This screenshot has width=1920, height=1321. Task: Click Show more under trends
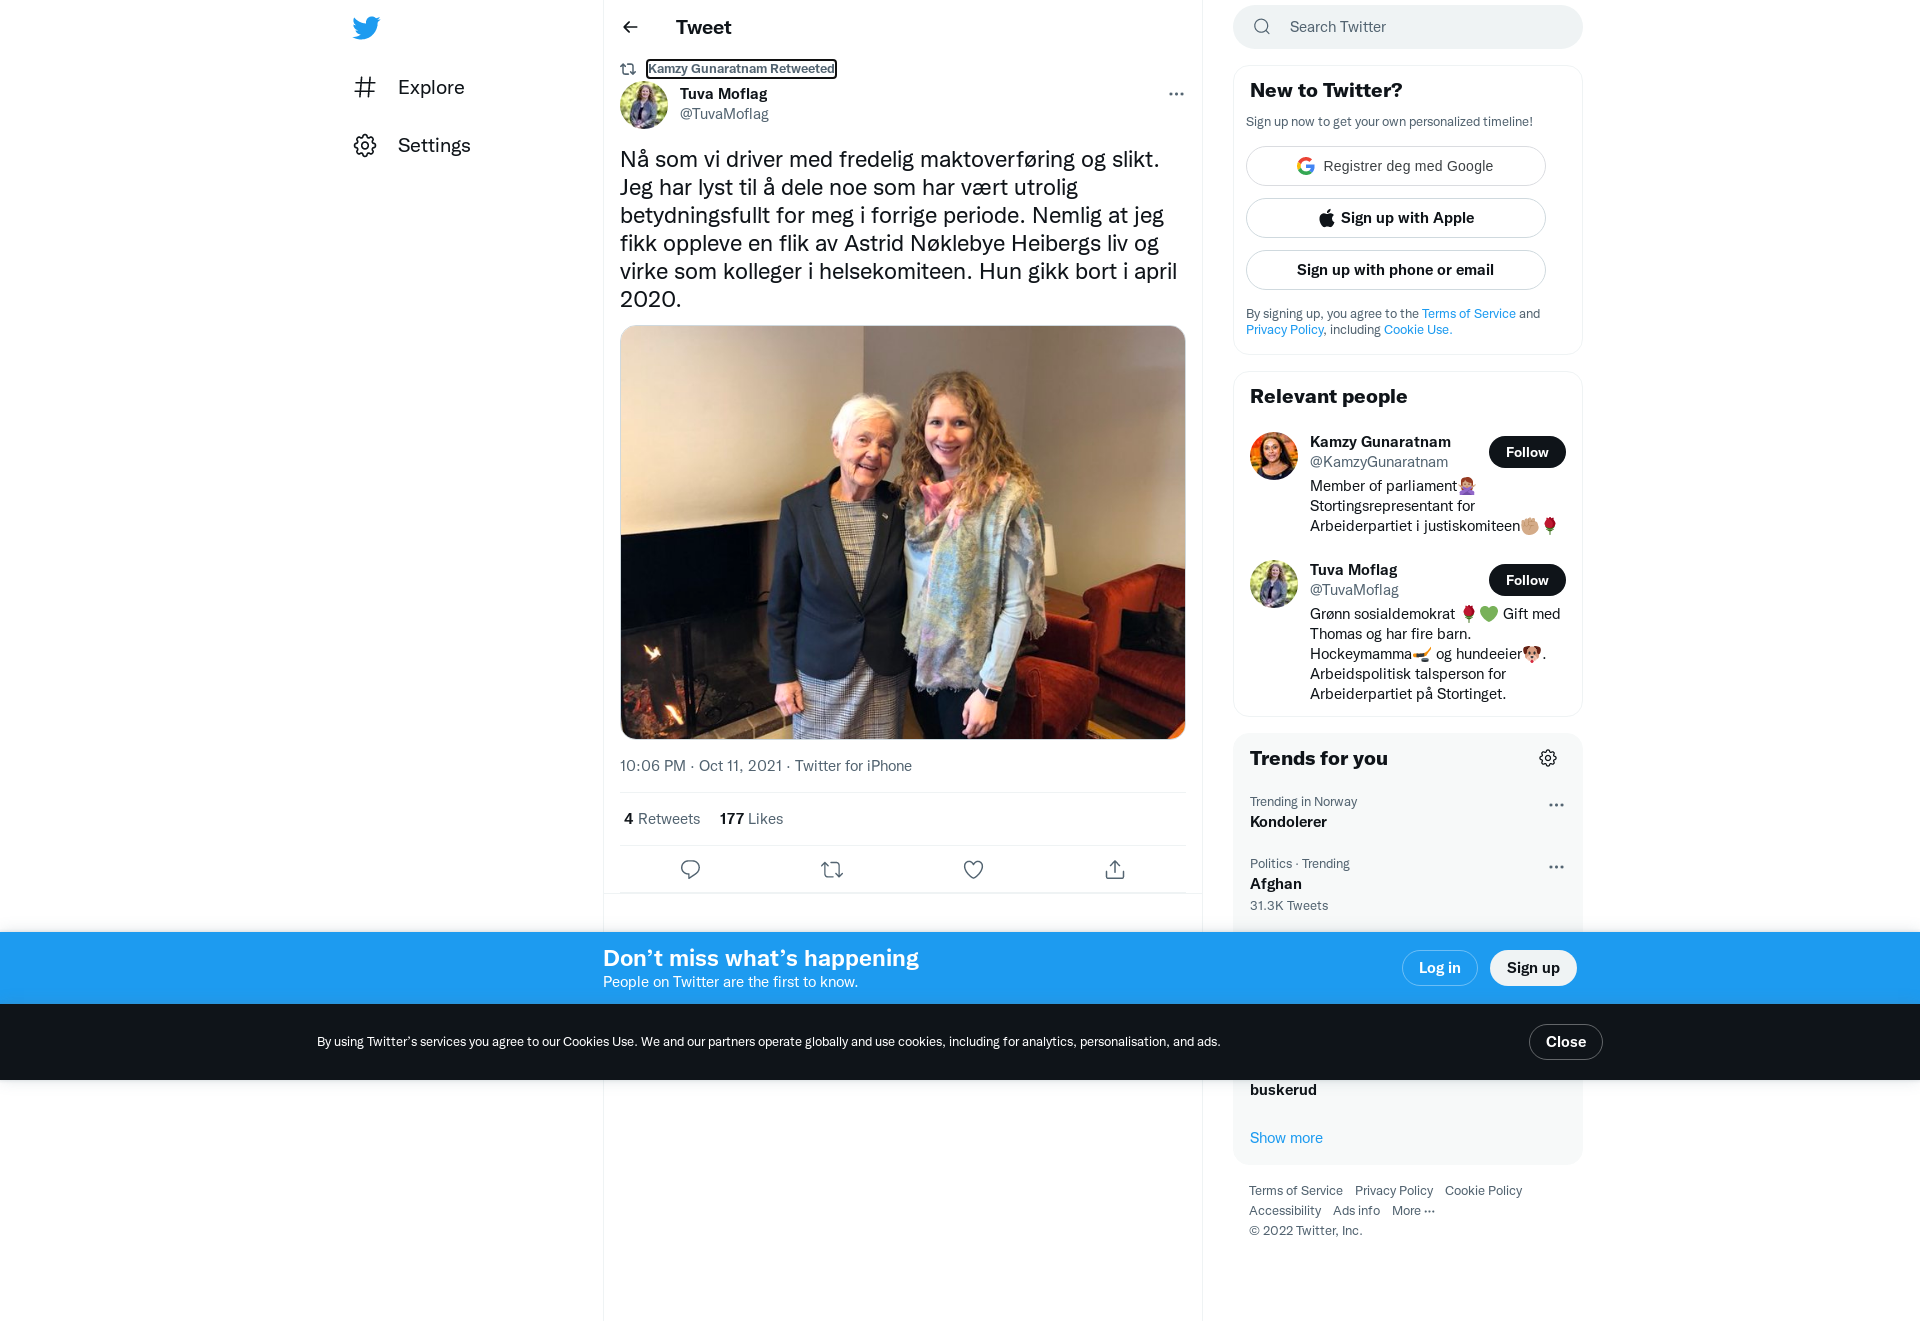[x=1286, y=1138]
